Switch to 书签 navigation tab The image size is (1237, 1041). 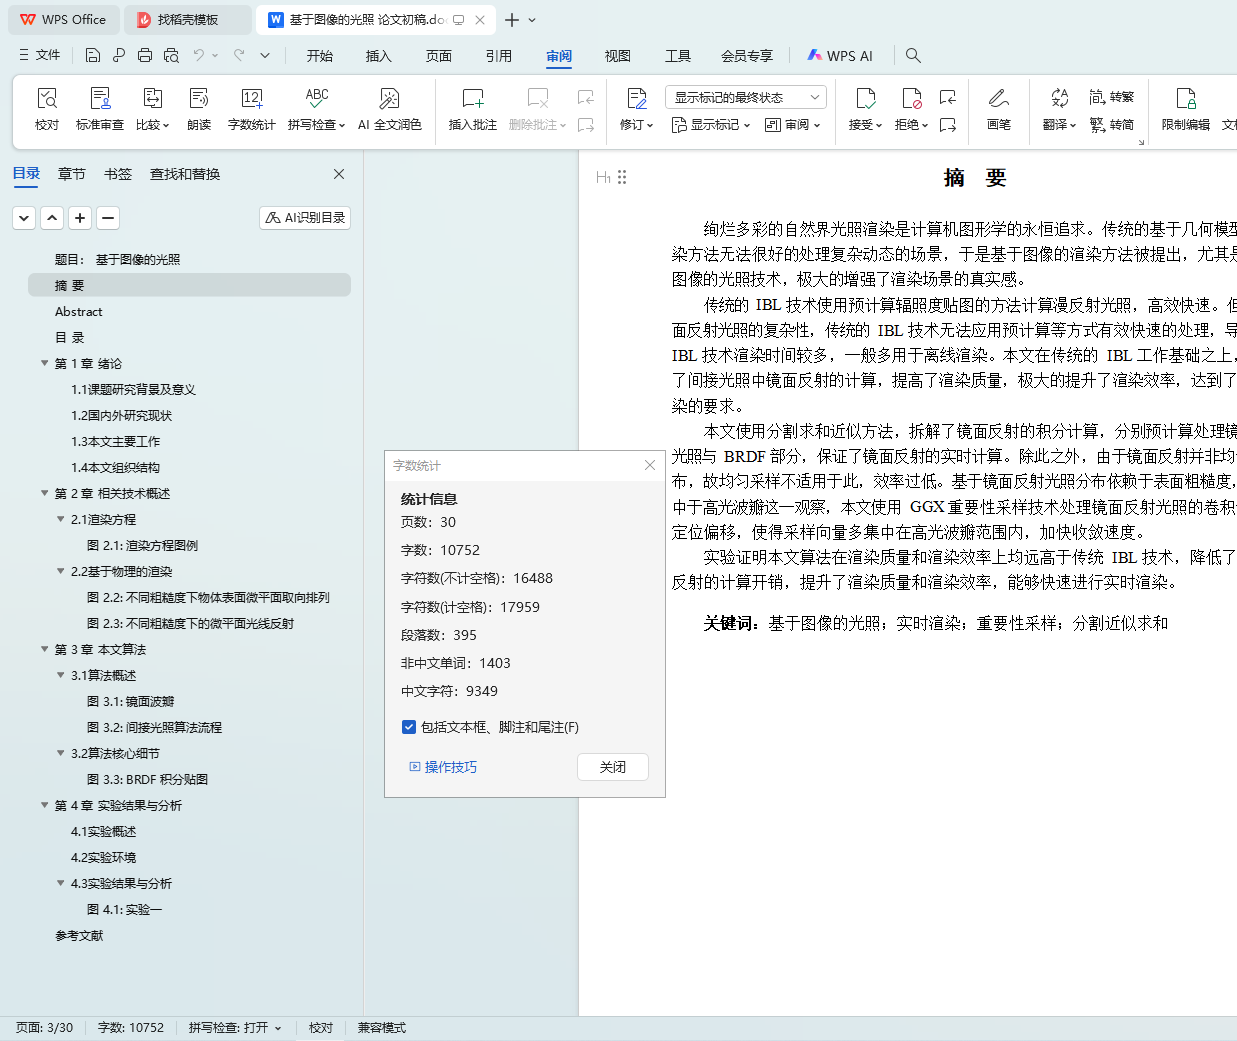click(118, 174)
